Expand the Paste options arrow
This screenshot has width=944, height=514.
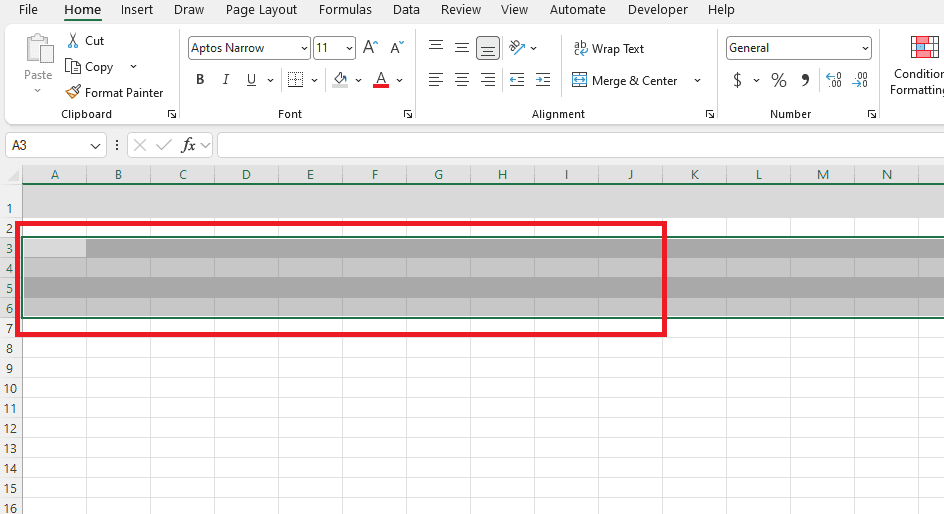[x=37, y=90]
